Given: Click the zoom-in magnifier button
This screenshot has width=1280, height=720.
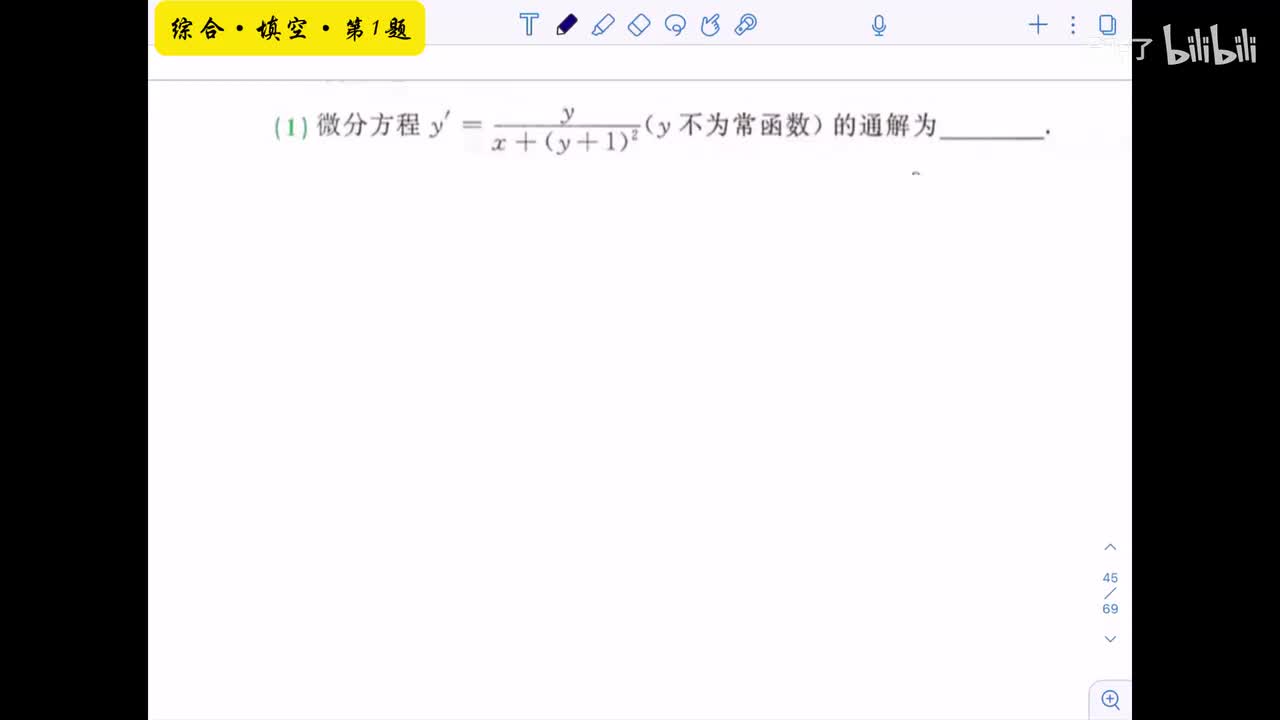Looking at the screenshot, I should tap(1110, 699).
